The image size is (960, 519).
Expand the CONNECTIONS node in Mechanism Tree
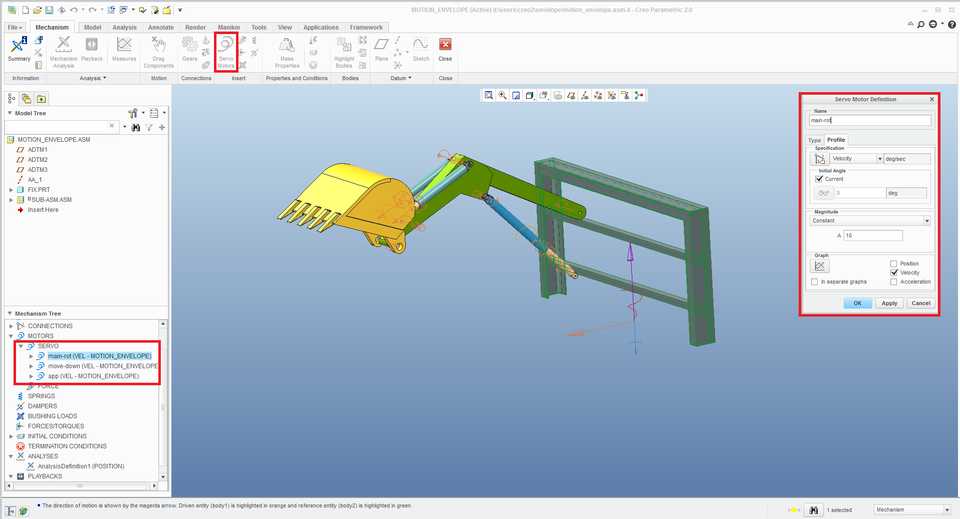(11, 326)
